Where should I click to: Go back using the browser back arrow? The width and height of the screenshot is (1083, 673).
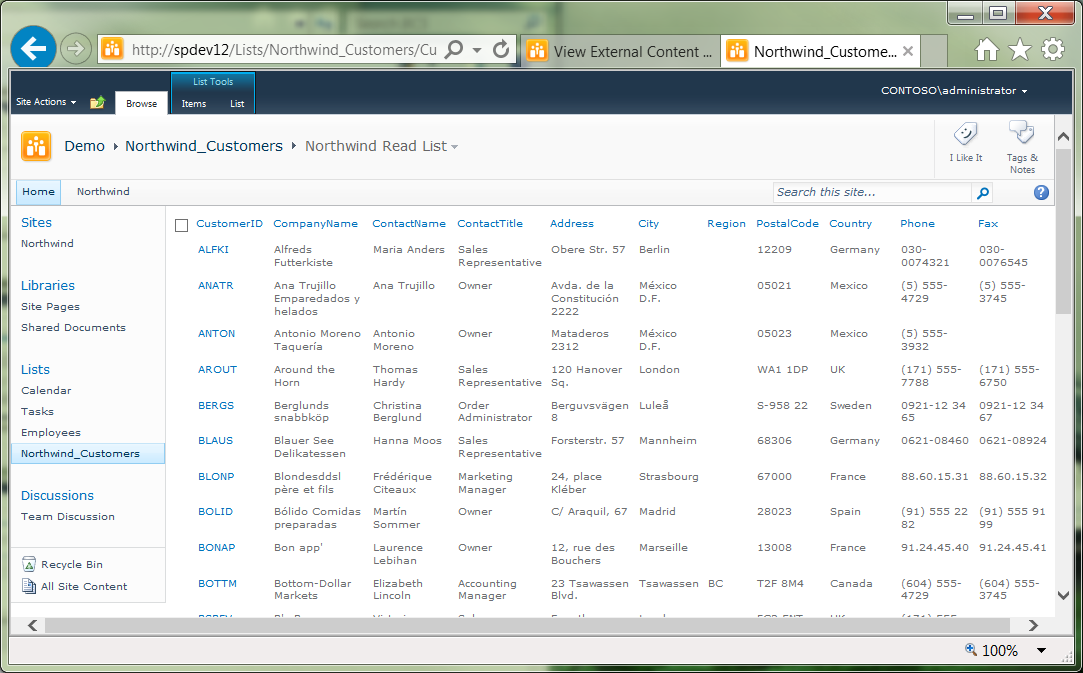click(33, 48)
